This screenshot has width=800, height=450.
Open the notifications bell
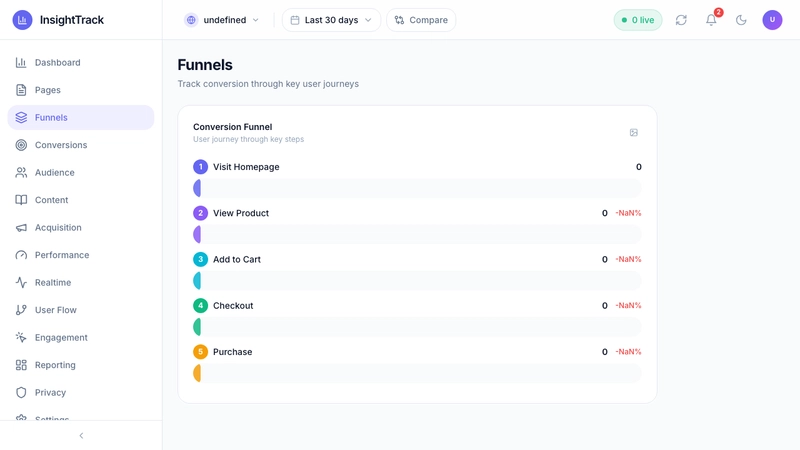pyautogui.click(x=711, y=20)
